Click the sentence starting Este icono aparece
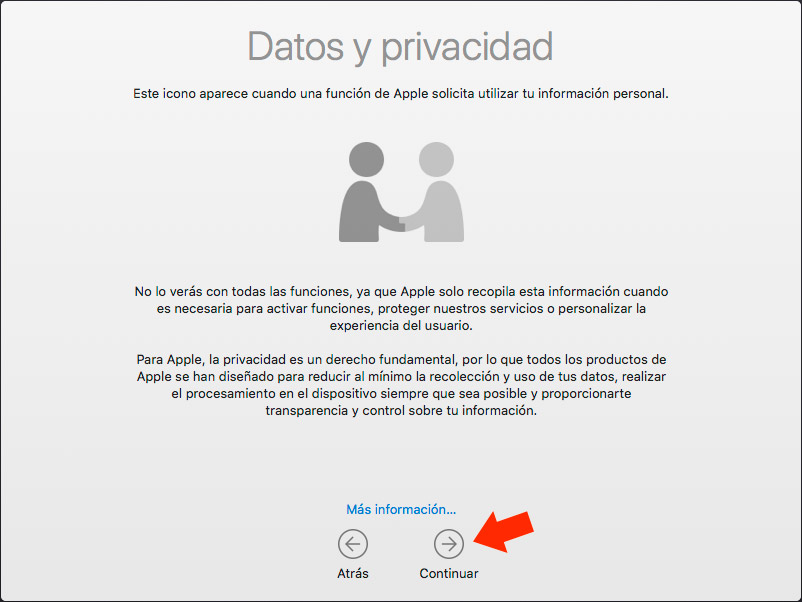 pyautogui.click(x=401, y=94)
